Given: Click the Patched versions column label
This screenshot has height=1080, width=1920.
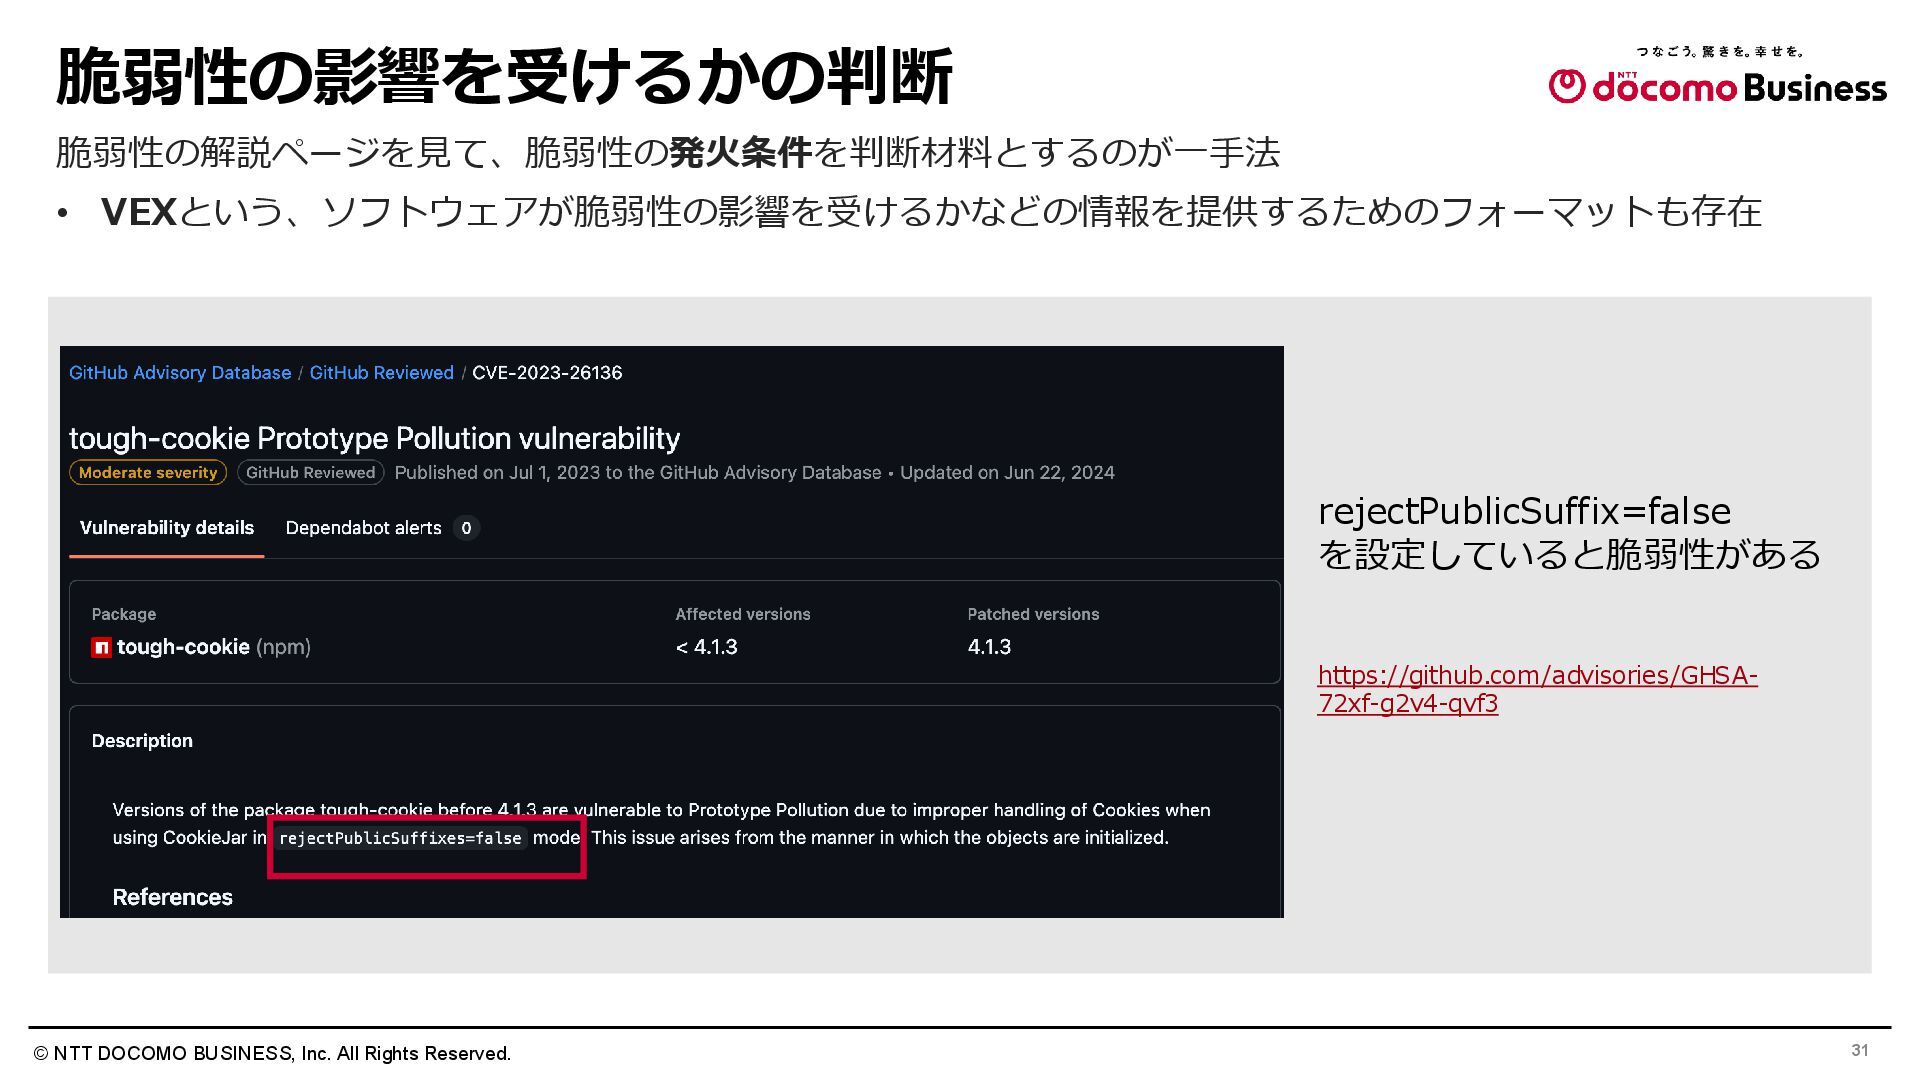Looking at the screenshot, I should pos(1033,614).
